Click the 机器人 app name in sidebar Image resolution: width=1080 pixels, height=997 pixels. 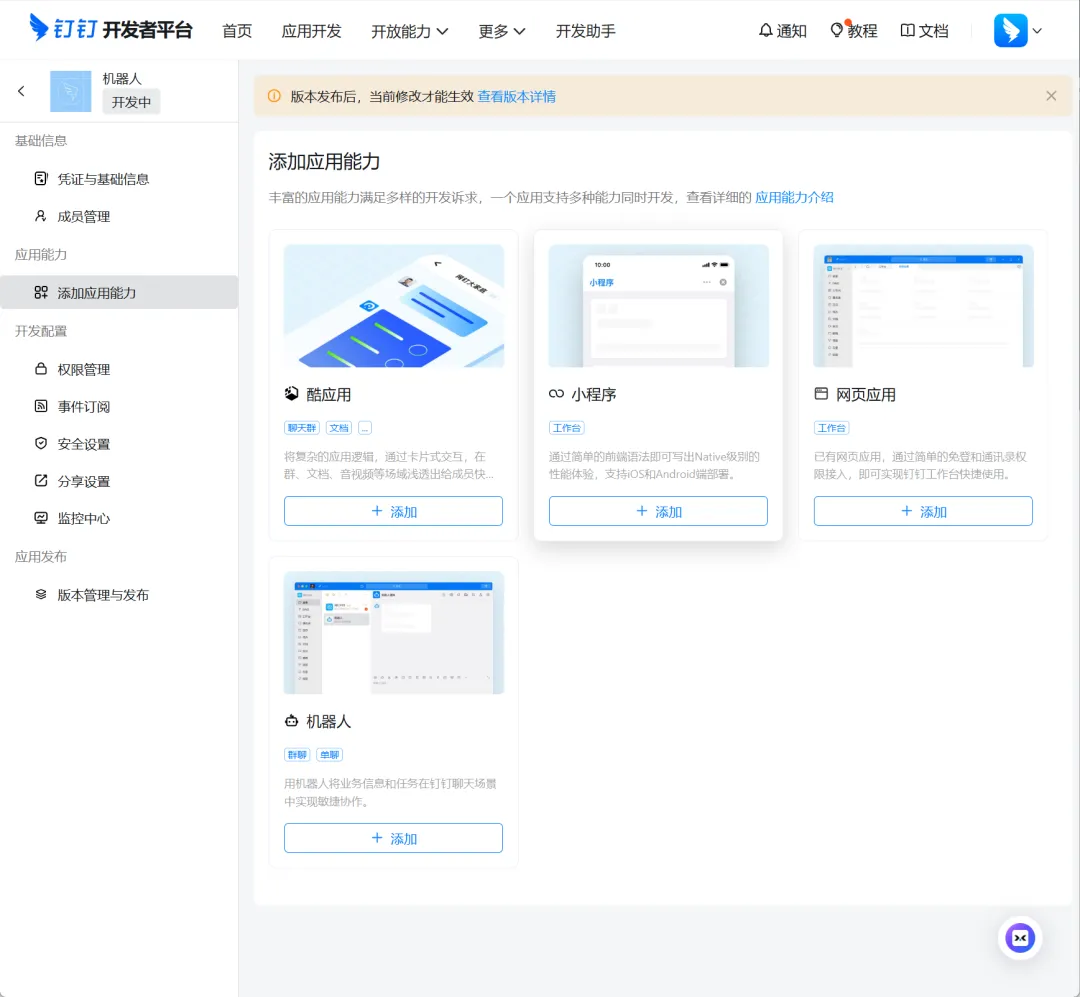click(x=122, y=79)
